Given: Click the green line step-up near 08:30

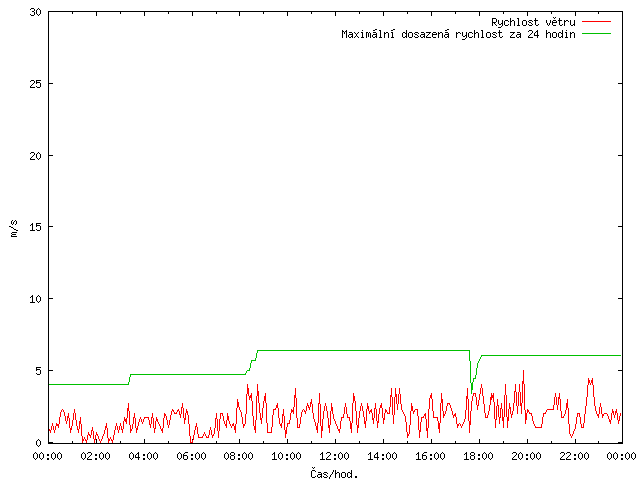Looking at the screenshot, I should 252,362.
